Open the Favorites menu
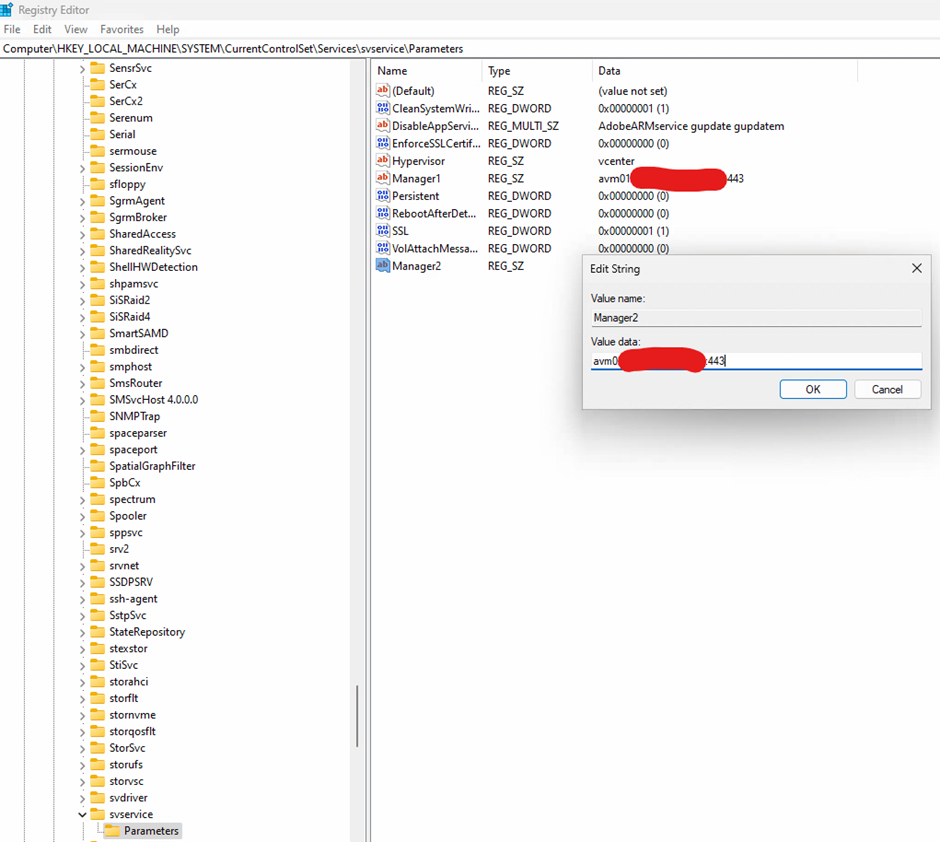The height and width of the screenshot is (842, 940). [x=121, y=30]
